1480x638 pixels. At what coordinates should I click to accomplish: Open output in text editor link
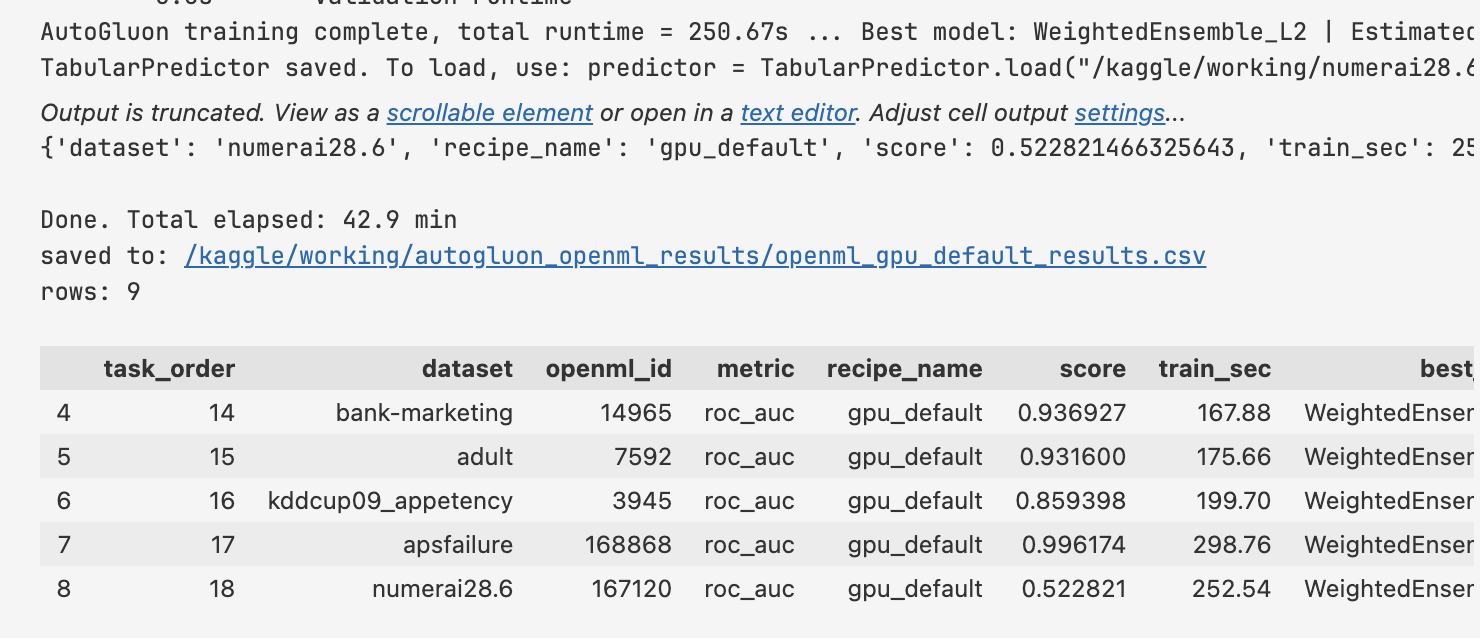798,113
